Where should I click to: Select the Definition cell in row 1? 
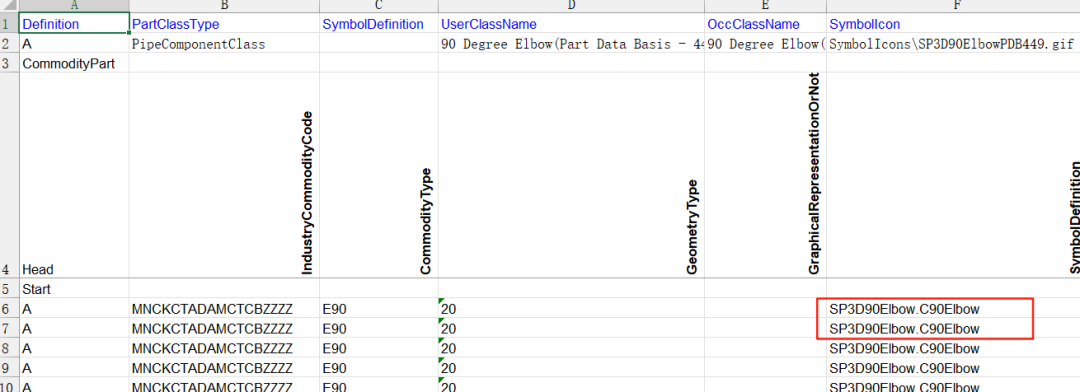coord(74,23)
